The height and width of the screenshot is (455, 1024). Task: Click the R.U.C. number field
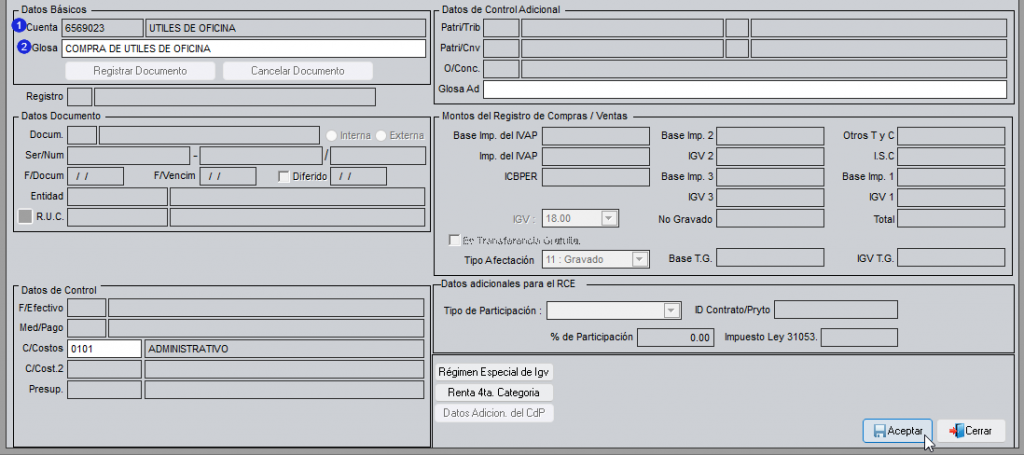[118, 217]
